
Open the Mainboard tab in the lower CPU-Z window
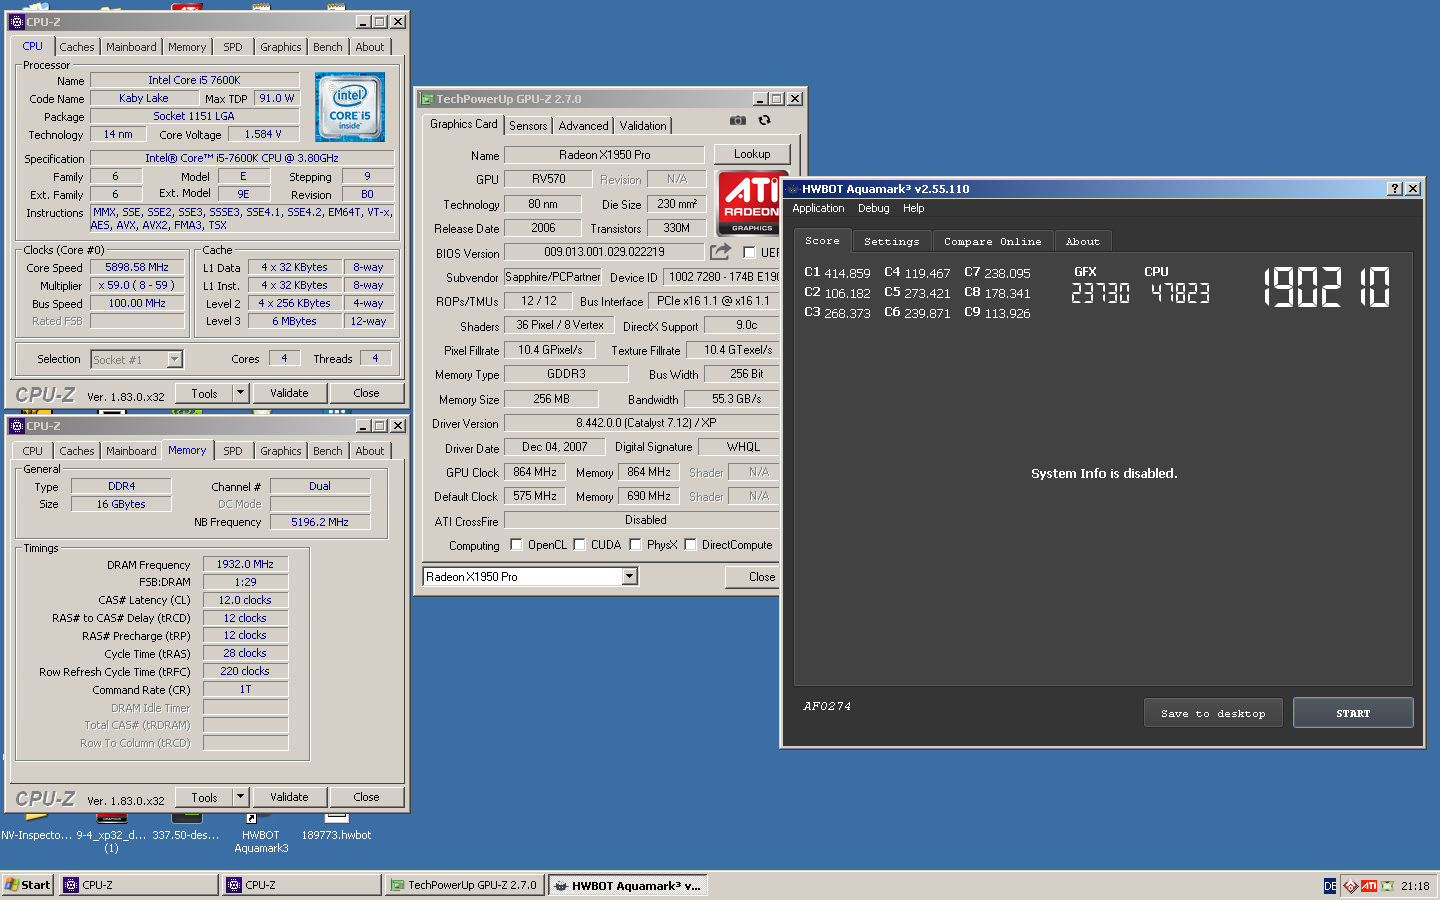[x=131, y=451]
